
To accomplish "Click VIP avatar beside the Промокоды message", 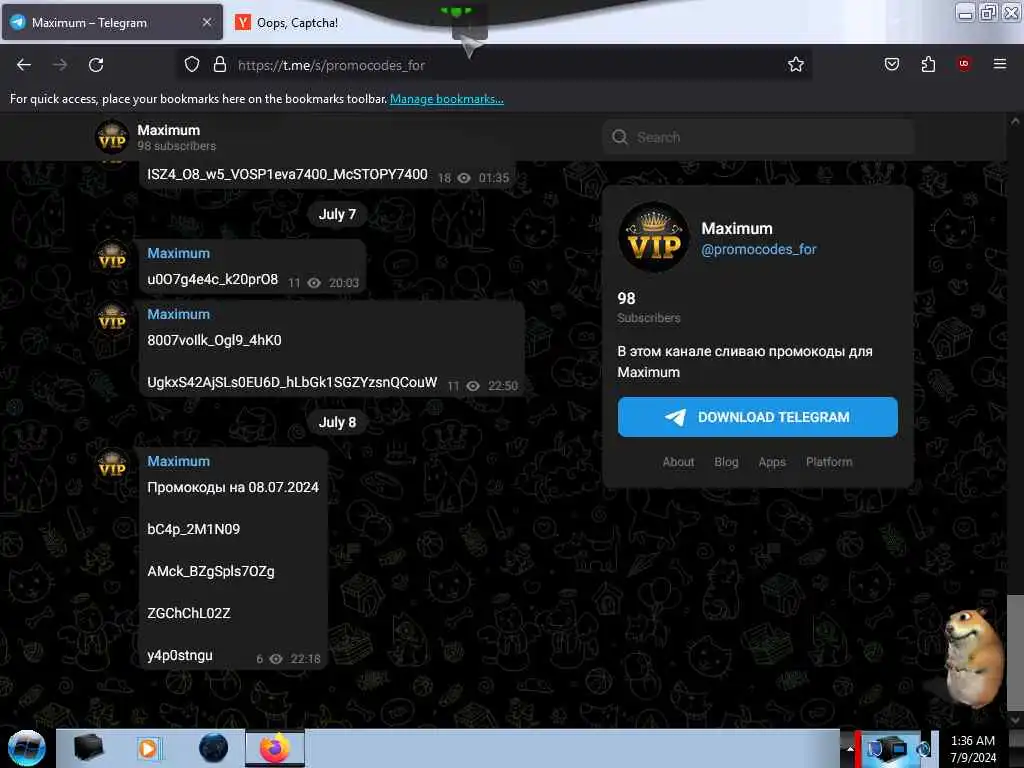I will point(112,464).
